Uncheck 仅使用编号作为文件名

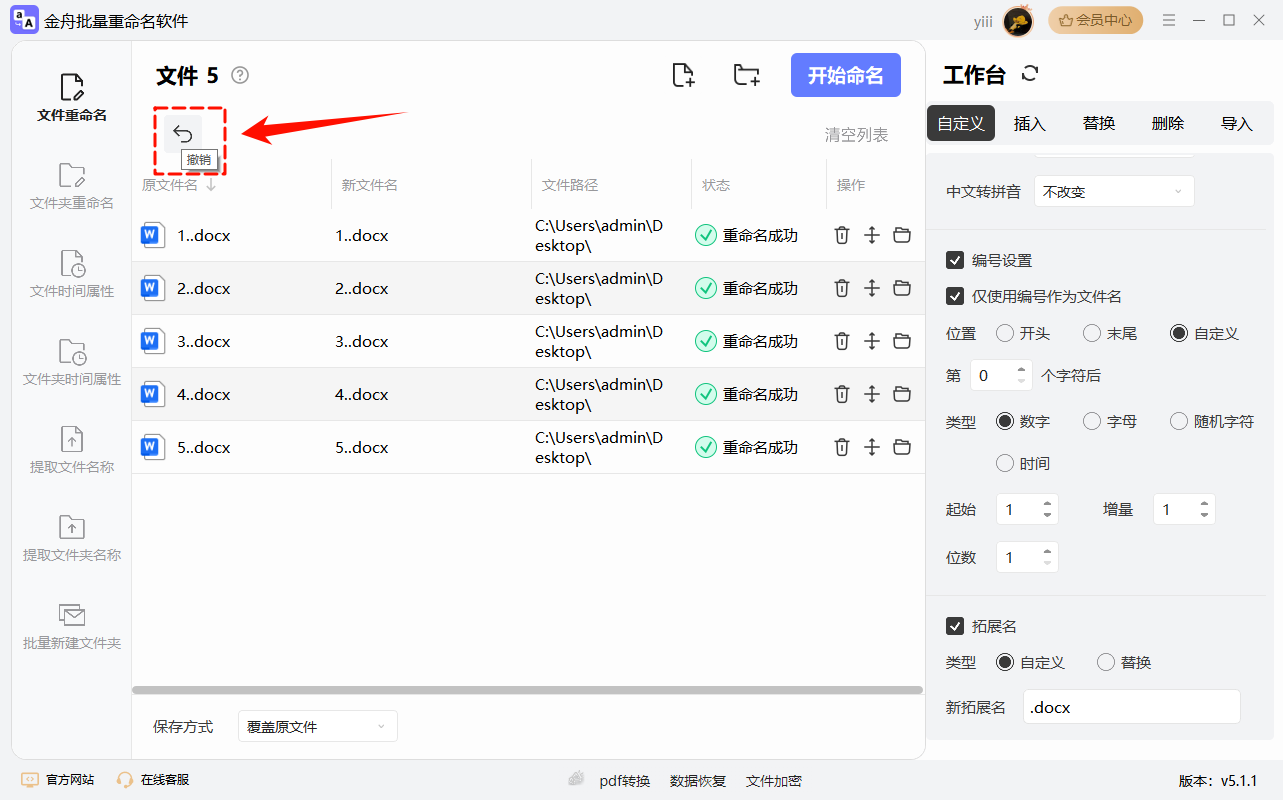[x=955, y=296]
